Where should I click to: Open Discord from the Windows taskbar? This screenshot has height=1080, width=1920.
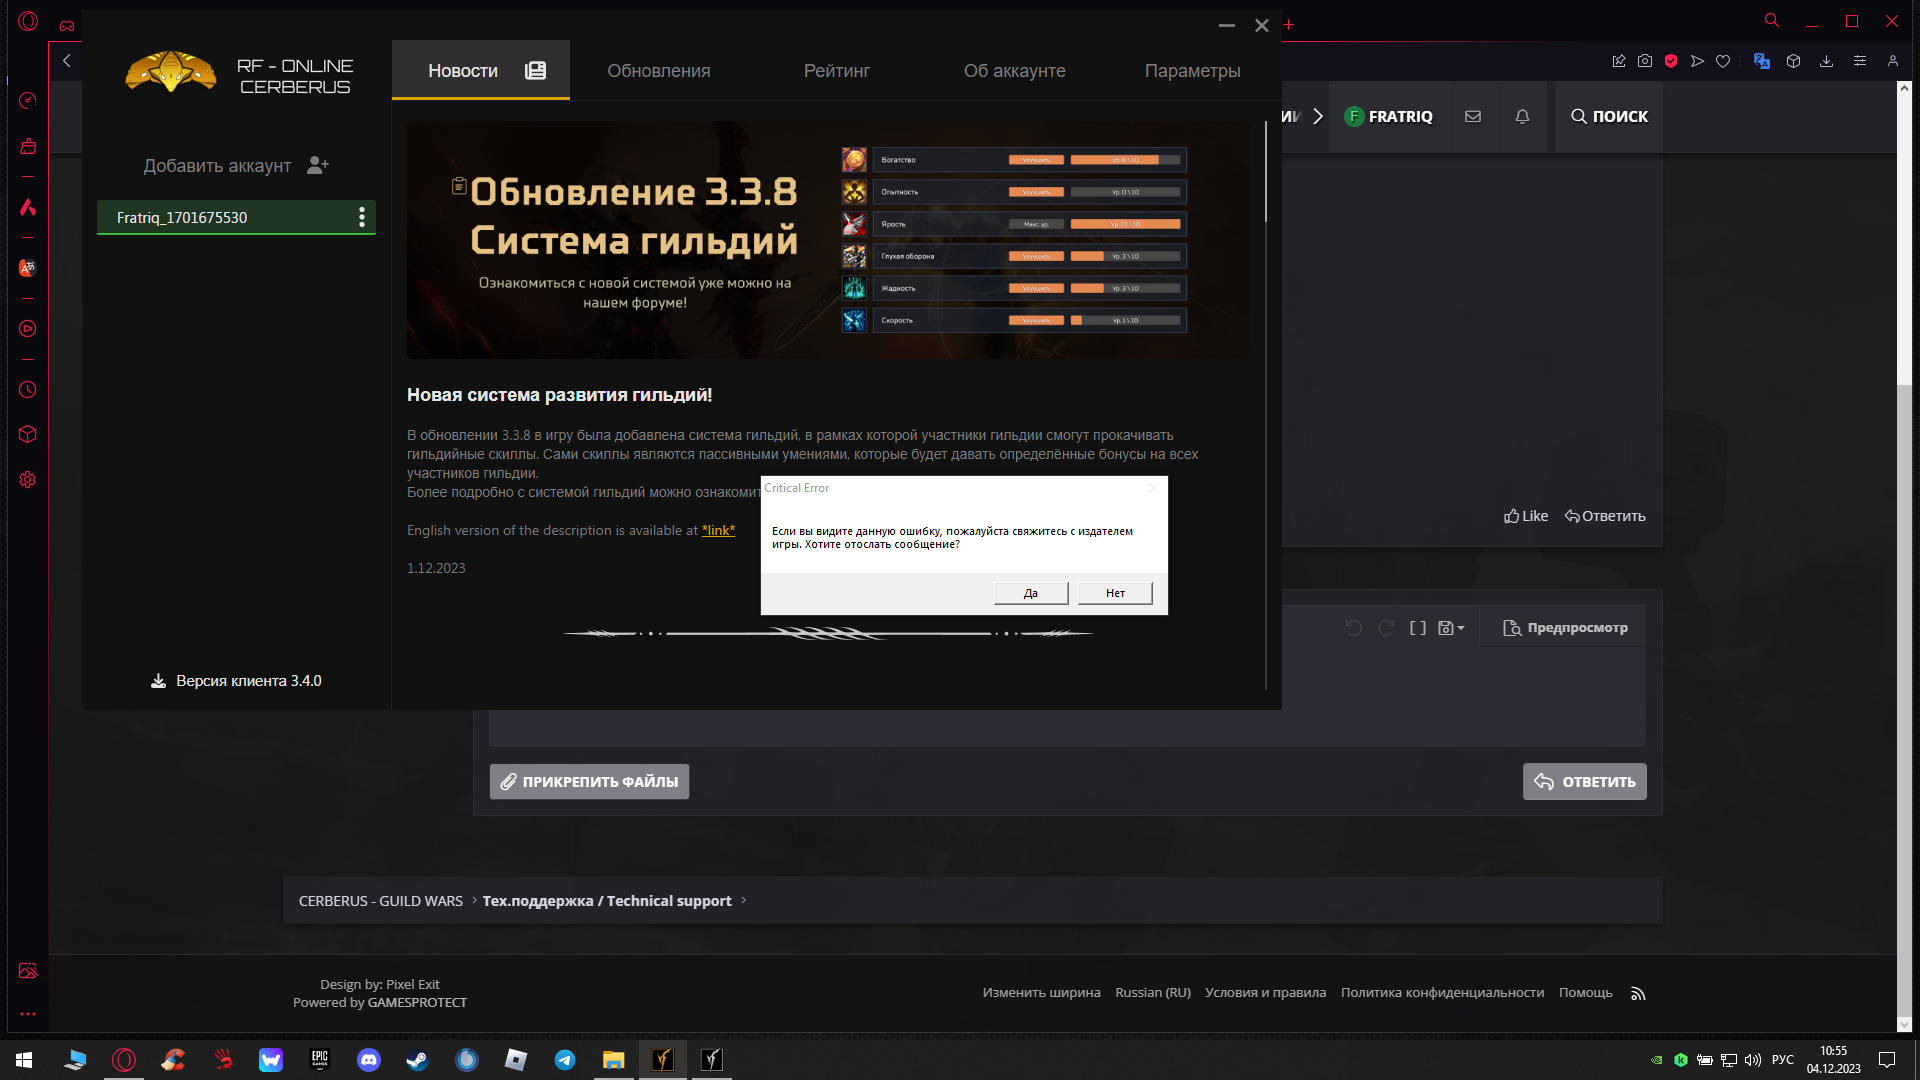[x=369, y=1060]
